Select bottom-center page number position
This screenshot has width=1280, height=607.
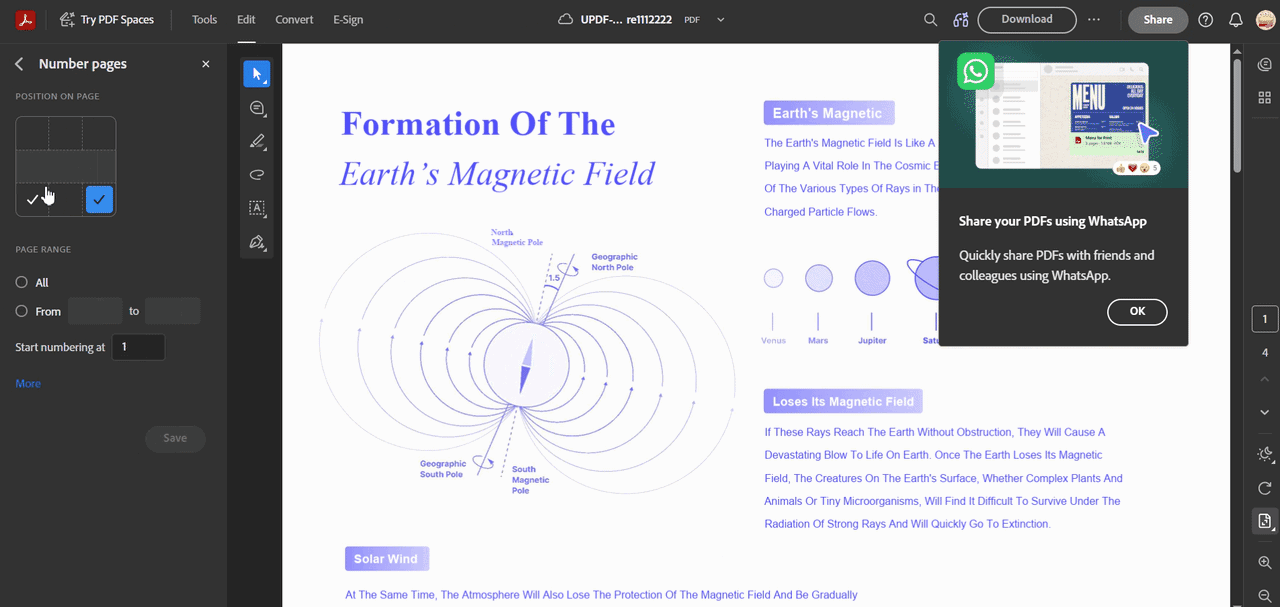[66, 199]
